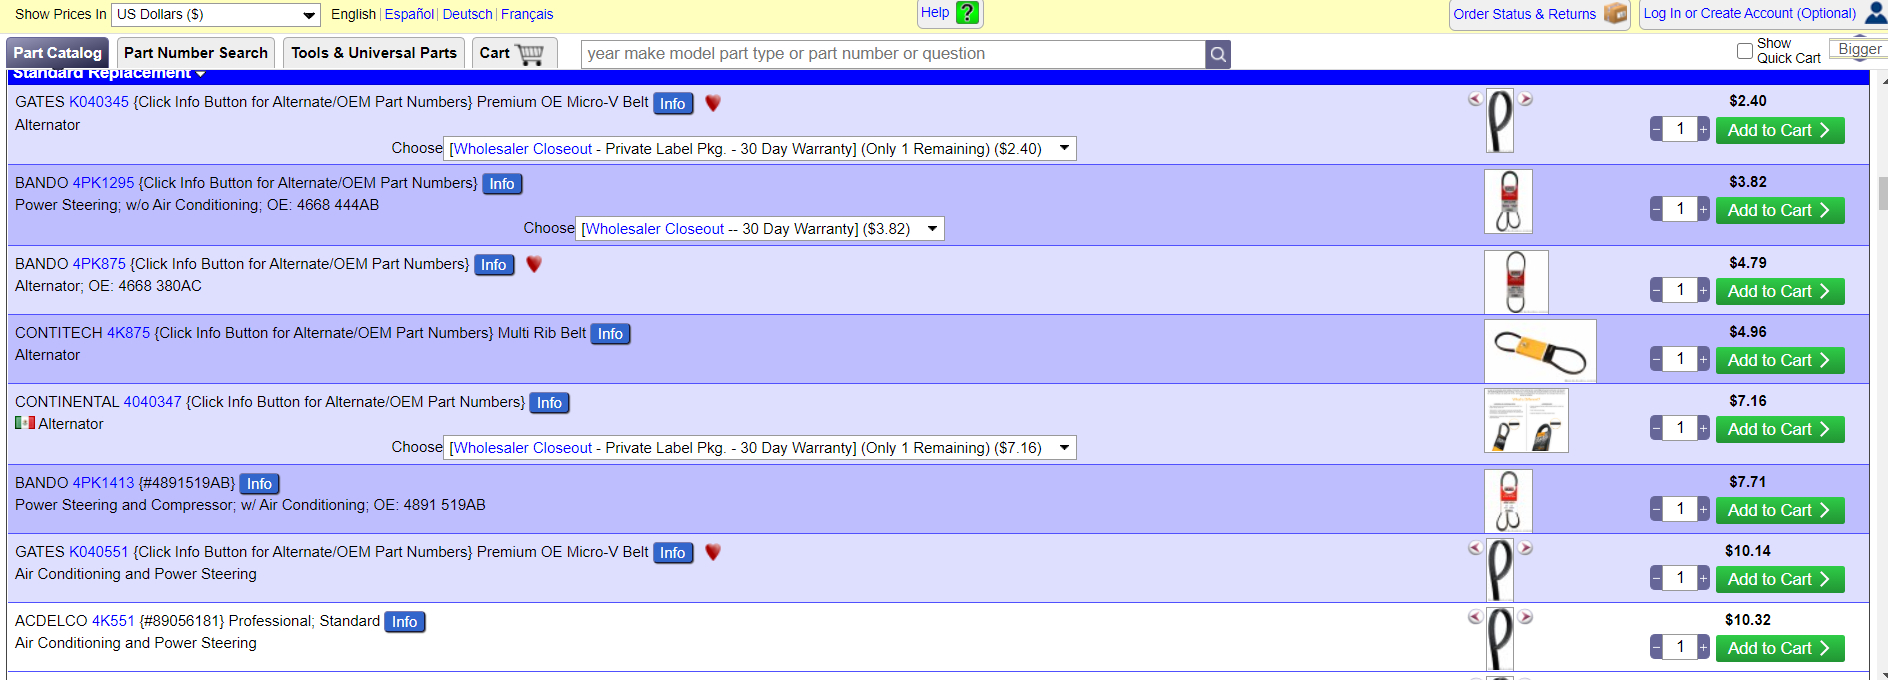Click the search input field
The width and height of the screenshot is (1888, 680).
point(893,54)
